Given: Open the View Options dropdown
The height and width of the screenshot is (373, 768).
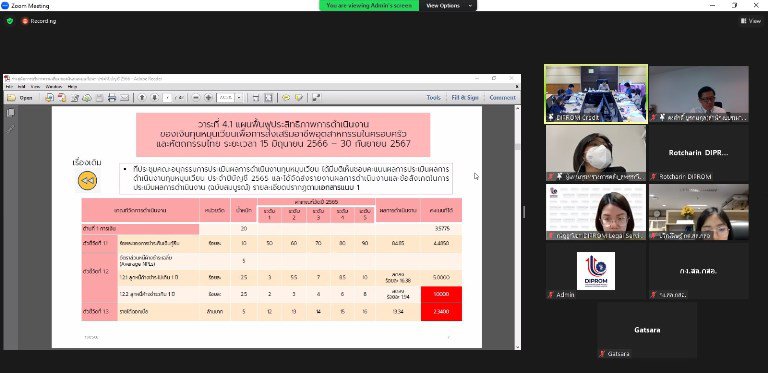Looking at the screenshot, I should pos(449,5).
